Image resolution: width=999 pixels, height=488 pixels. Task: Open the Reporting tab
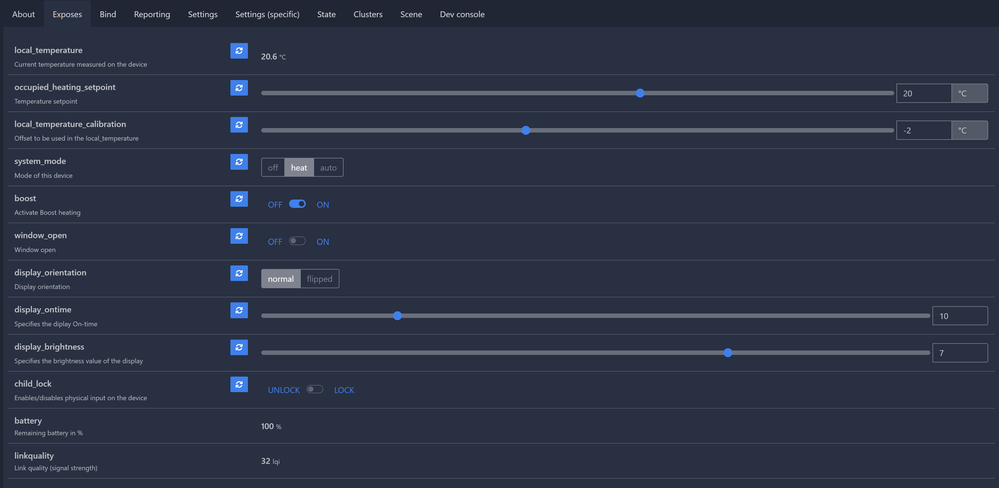coord(152,14)
